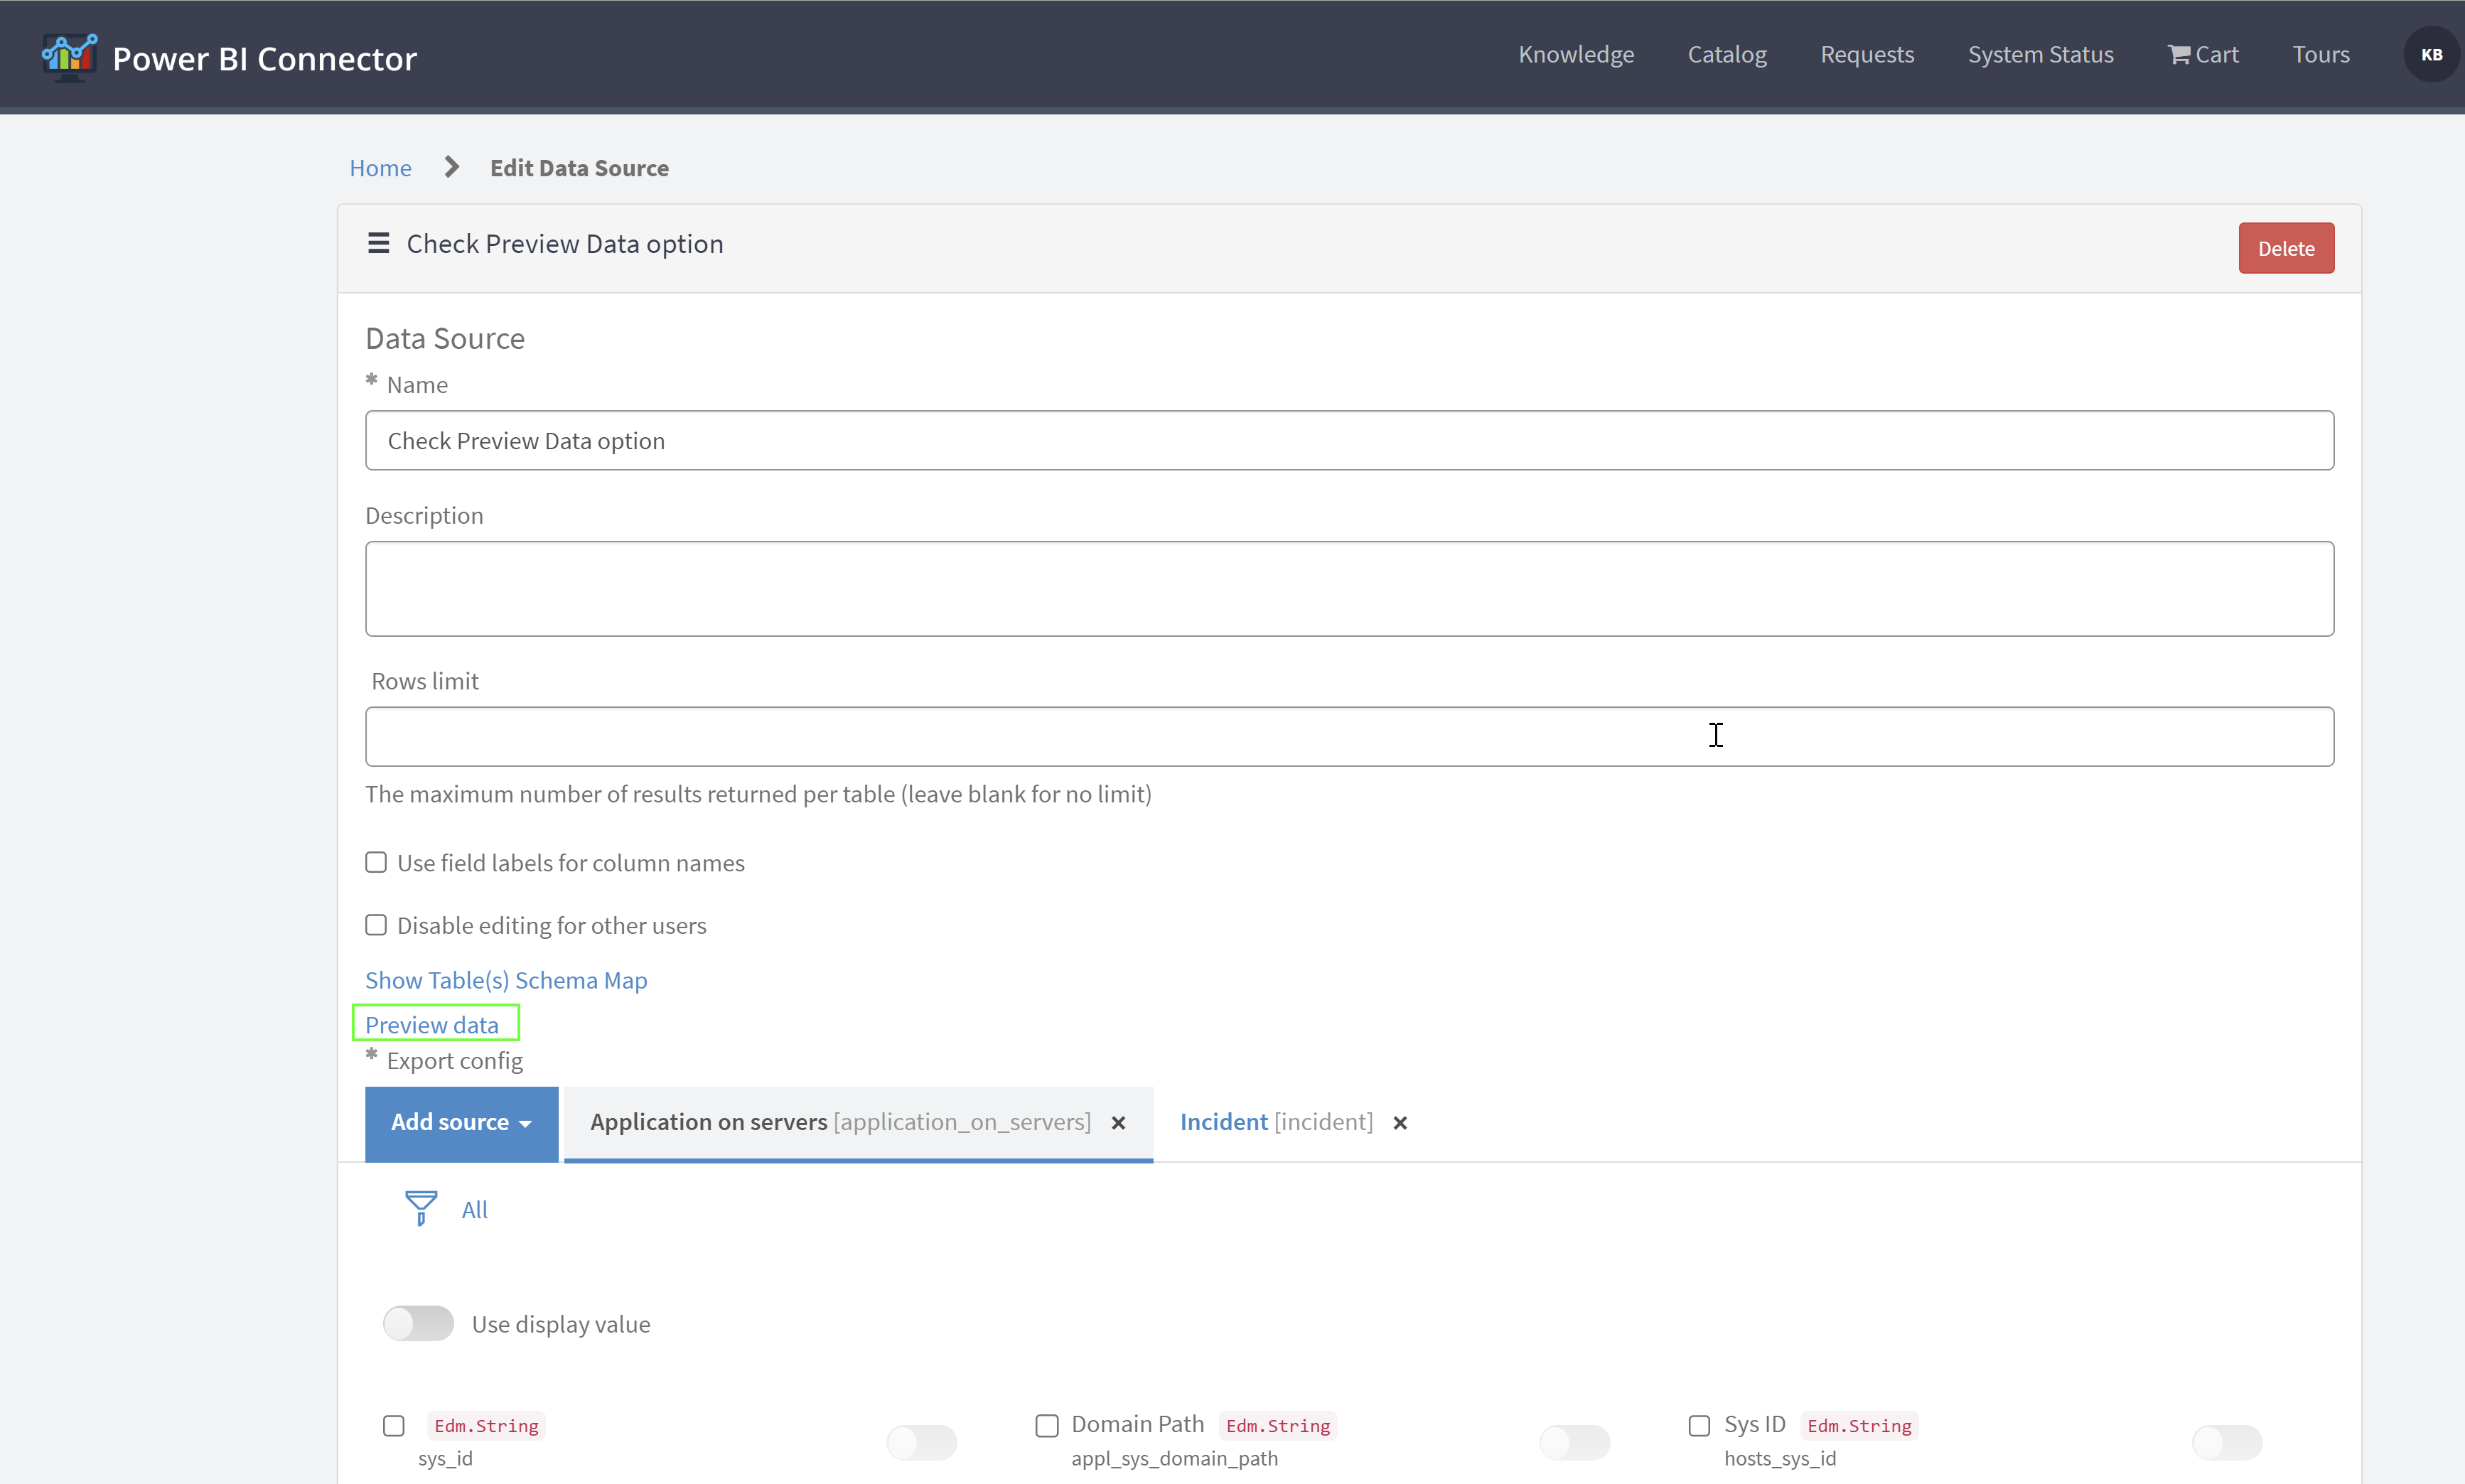
Task: Open the hamburger menu beside the title
Action: click(x=378, y=244)
